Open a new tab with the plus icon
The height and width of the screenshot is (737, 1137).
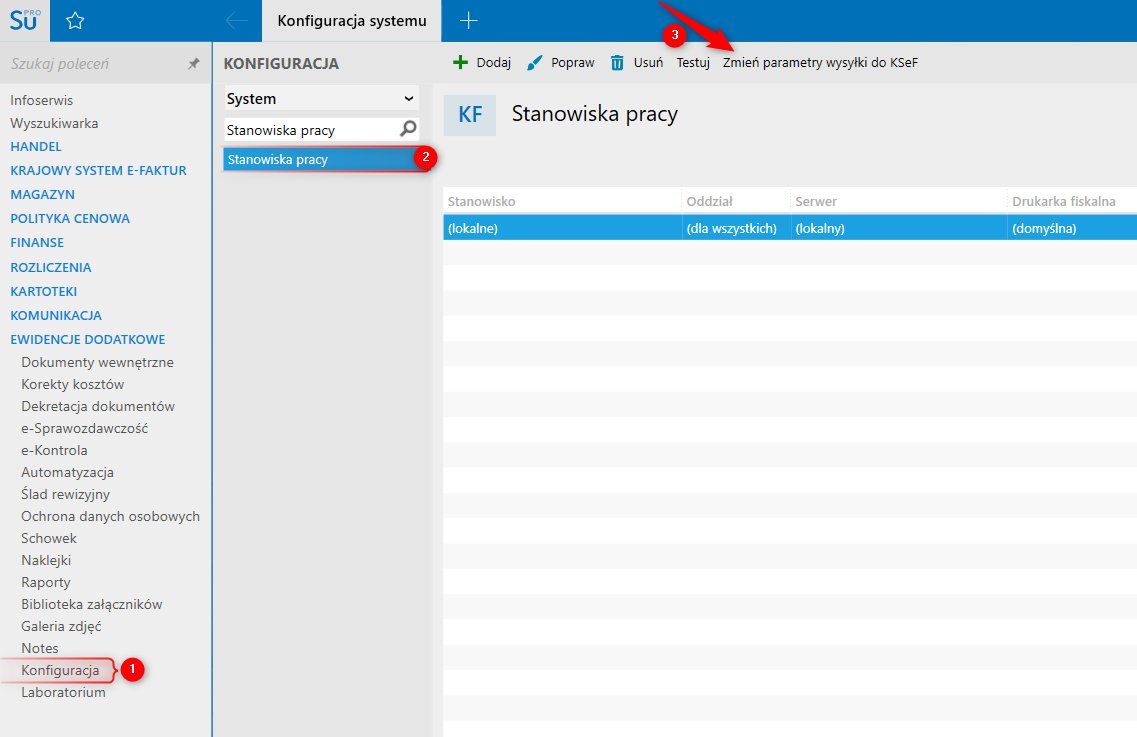(x=468, y=20)
